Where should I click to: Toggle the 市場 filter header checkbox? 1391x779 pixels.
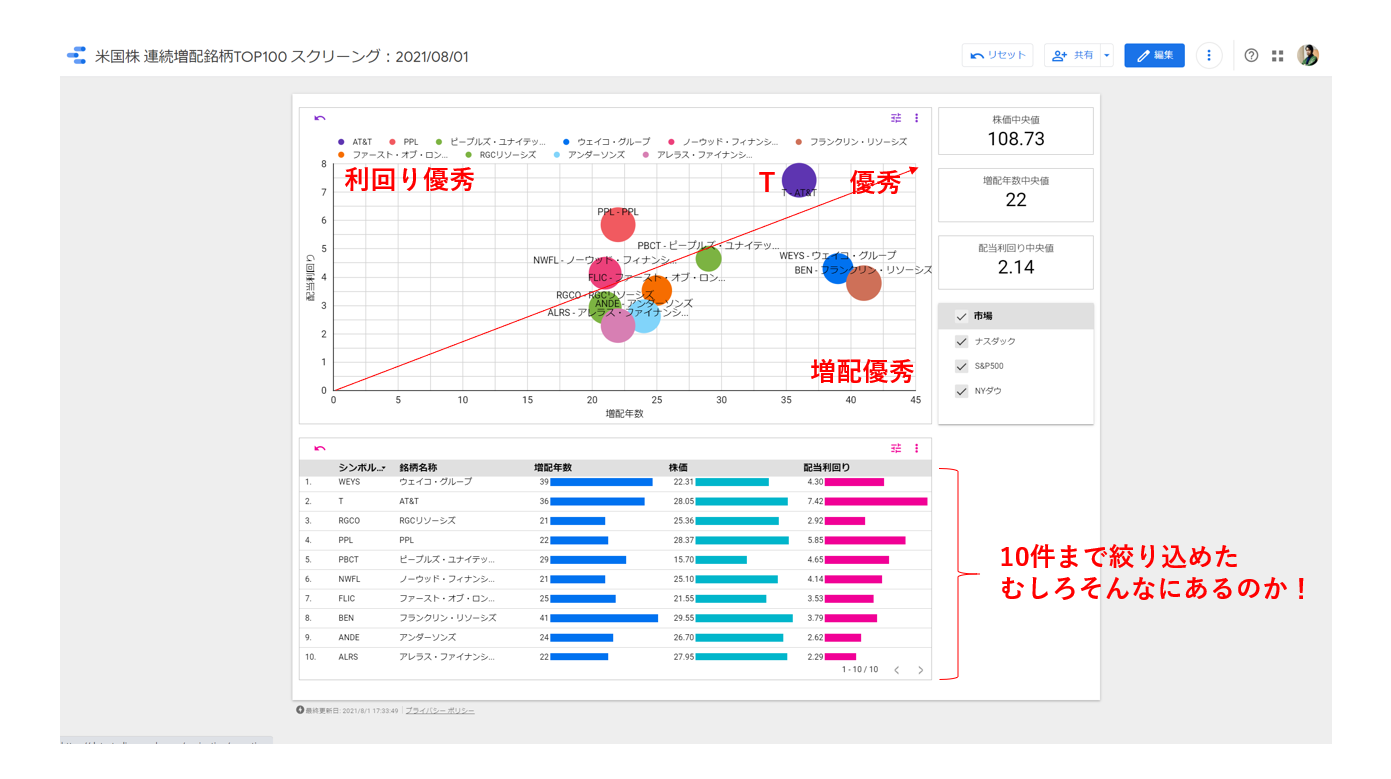coord(961,316)
